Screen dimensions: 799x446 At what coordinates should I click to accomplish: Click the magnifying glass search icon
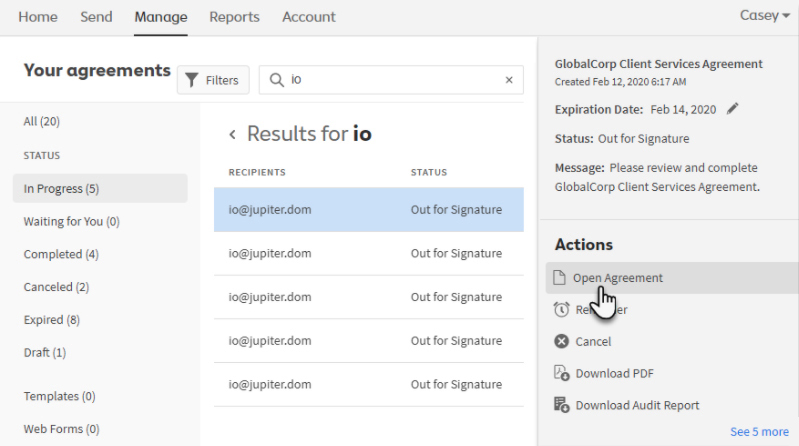pyautogui.click(x=276, y=80)
